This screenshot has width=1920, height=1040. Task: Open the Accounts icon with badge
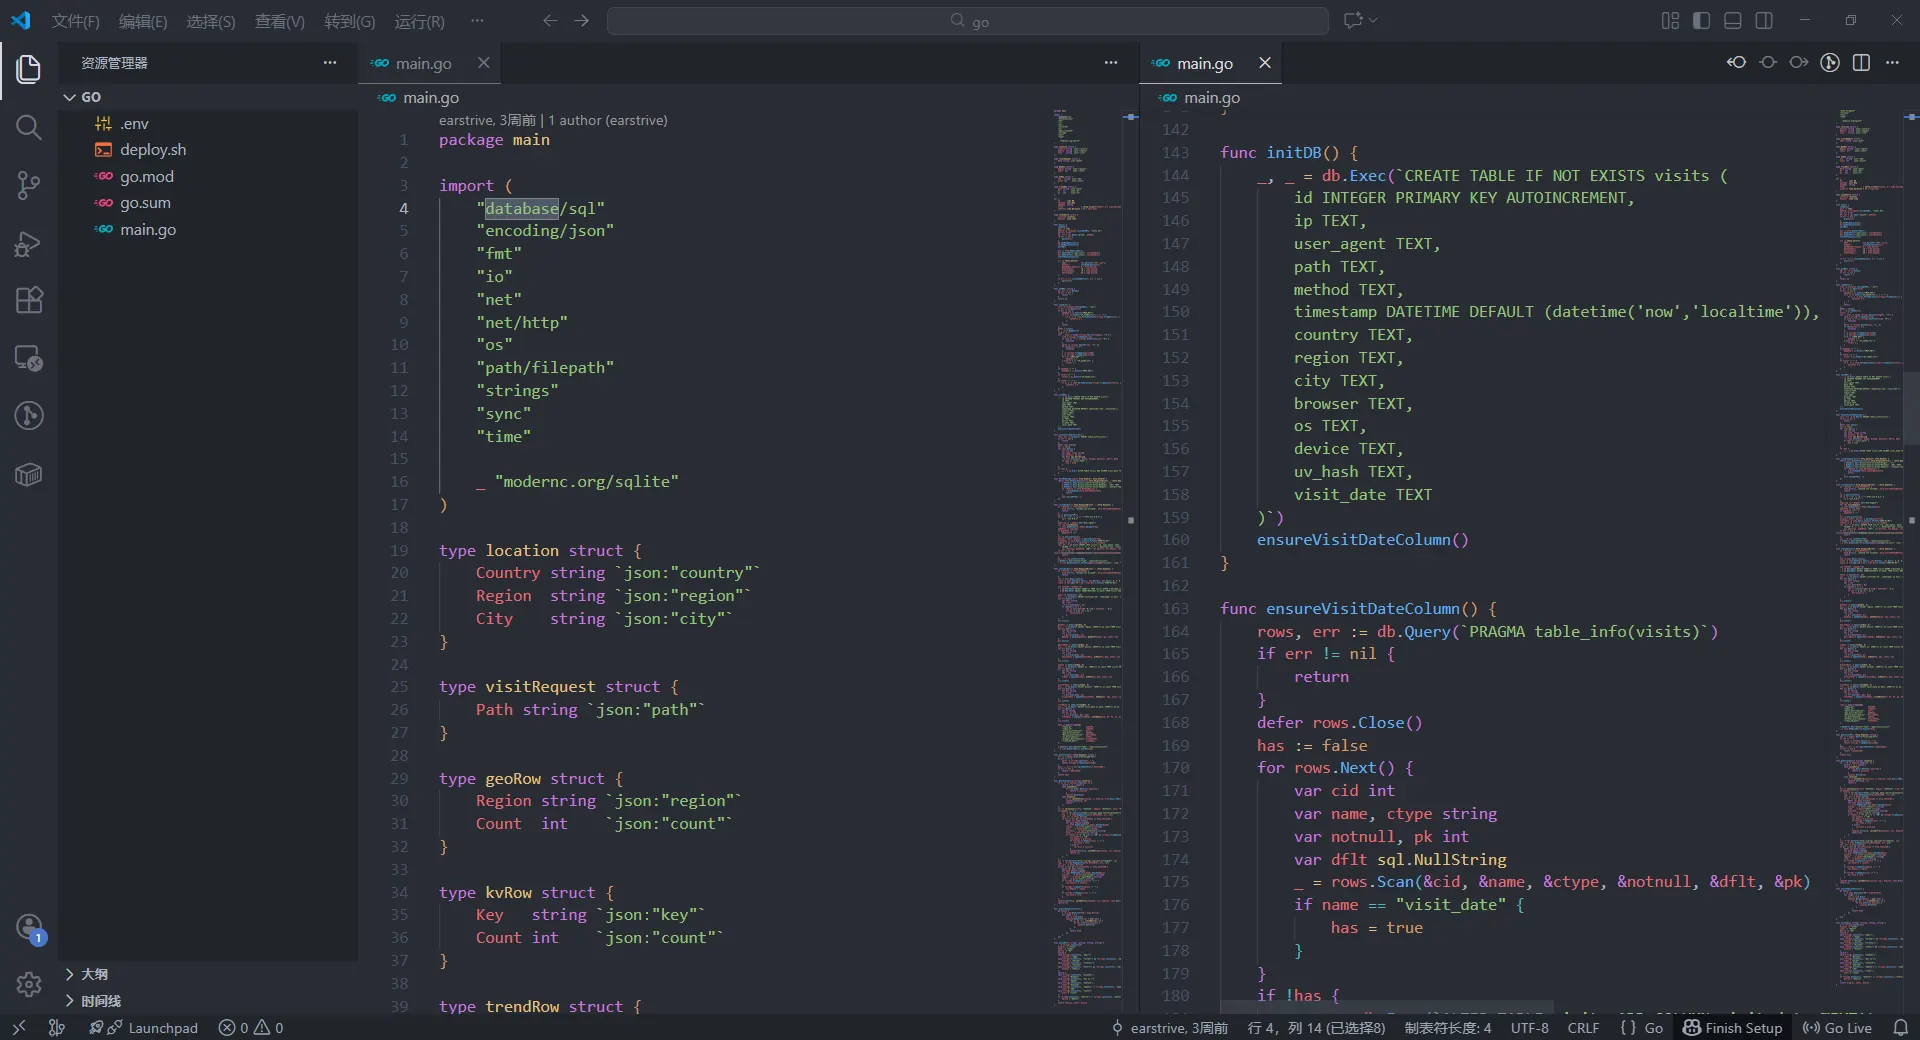click(x=28, y=928)
